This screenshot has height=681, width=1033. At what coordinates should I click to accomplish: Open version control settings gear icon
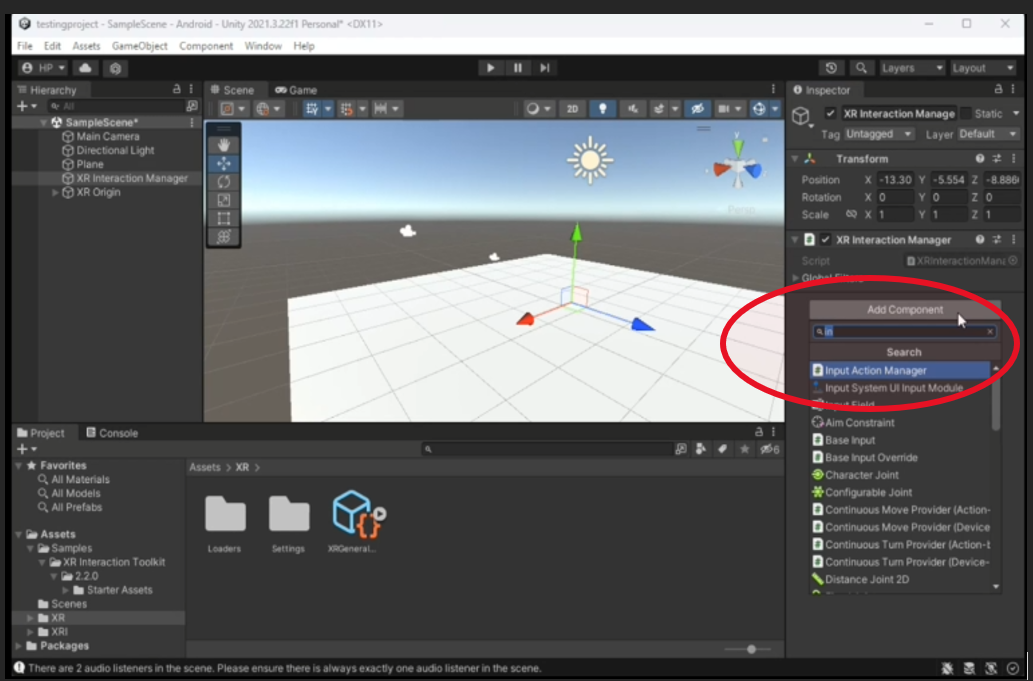coord(115,68)
